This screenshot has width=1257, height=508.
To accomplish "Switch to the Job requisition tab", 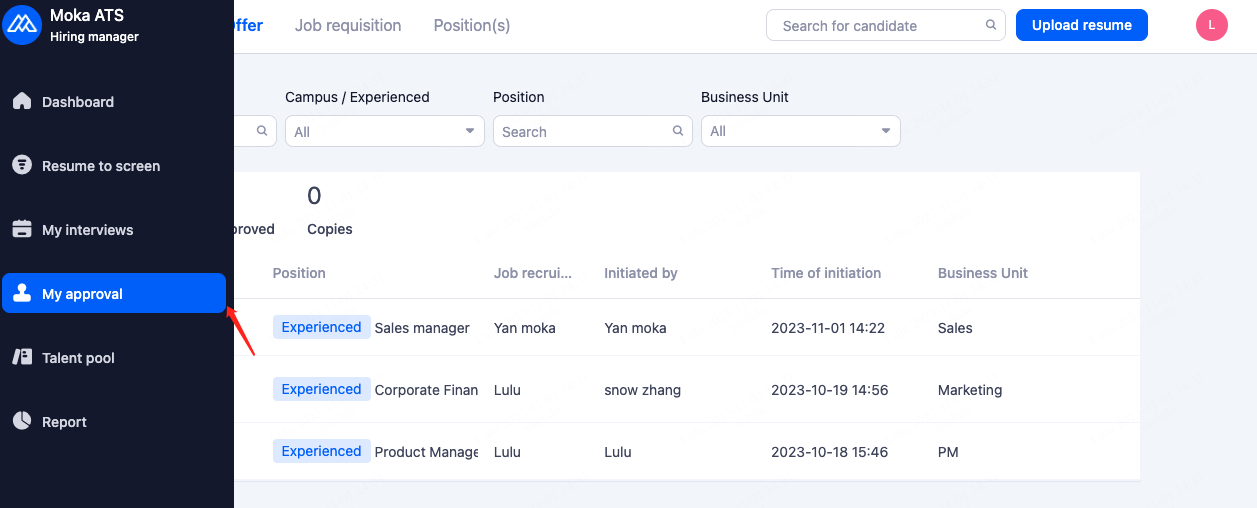I will [348, 25].
